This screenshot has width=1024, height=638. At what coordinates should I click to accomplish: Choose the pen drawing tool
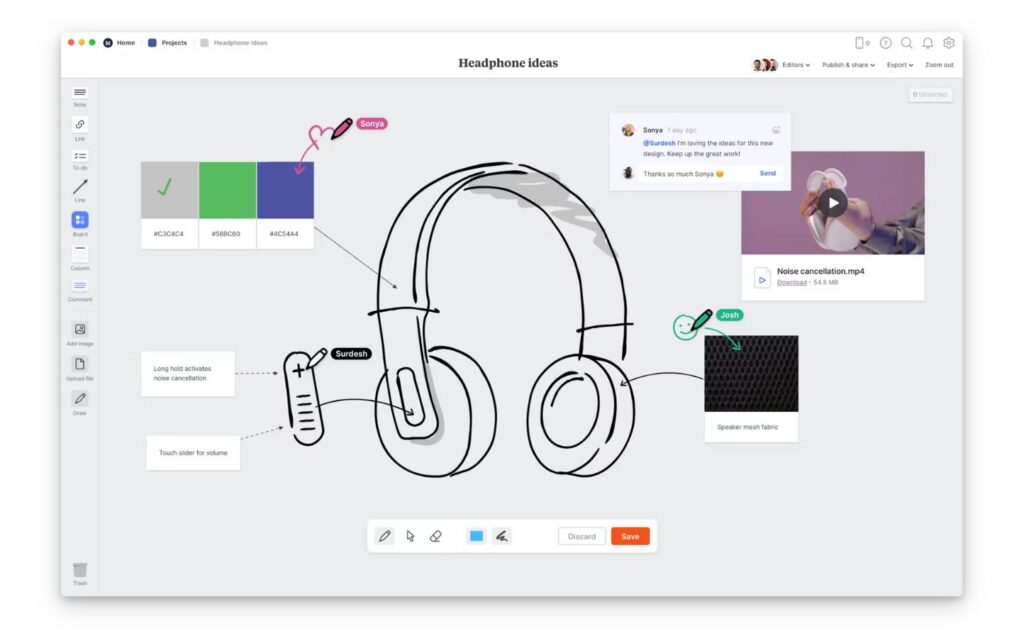pos(385,536)
